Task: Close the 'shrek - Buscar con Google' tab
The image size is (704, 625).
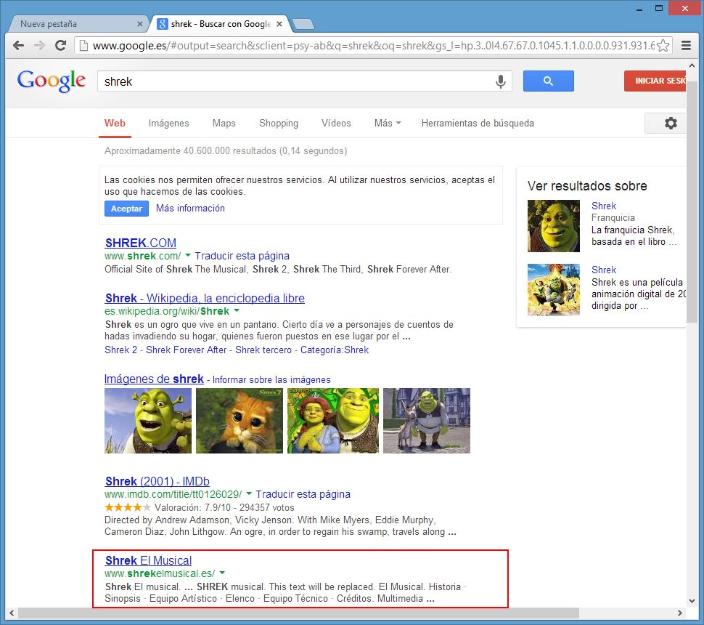Action: click(x=279, y=24)
